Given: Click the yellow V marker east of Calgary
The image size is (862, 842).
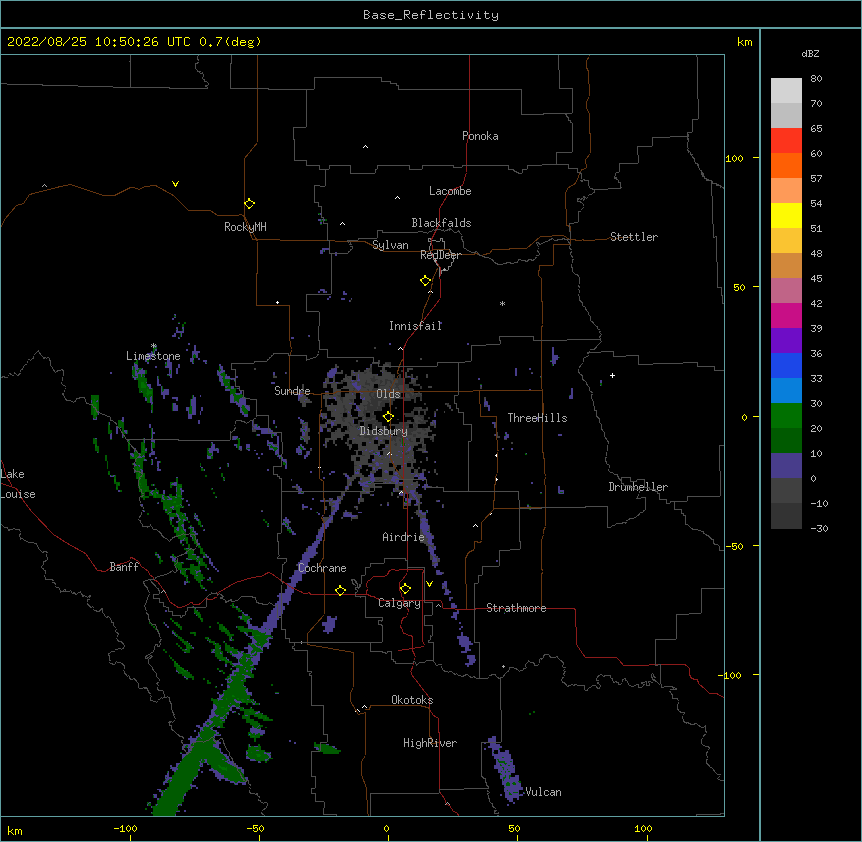Looking at the screenshot, I should tap(429, 584).
